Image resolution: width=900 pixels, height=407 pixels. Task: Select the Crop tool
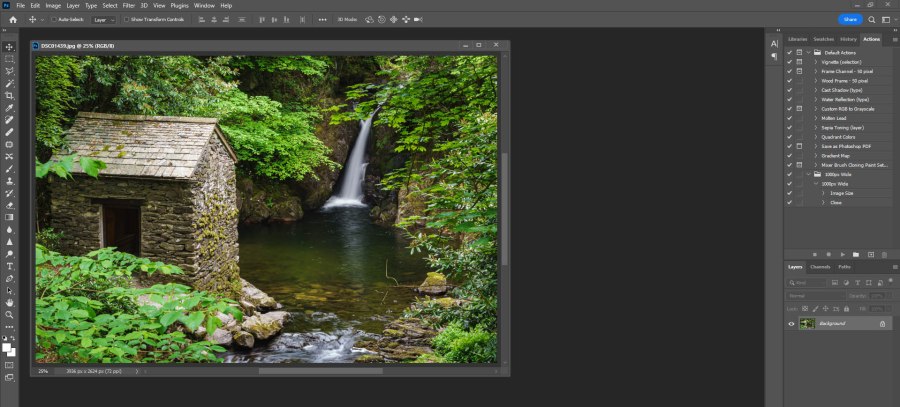[10, 96]
